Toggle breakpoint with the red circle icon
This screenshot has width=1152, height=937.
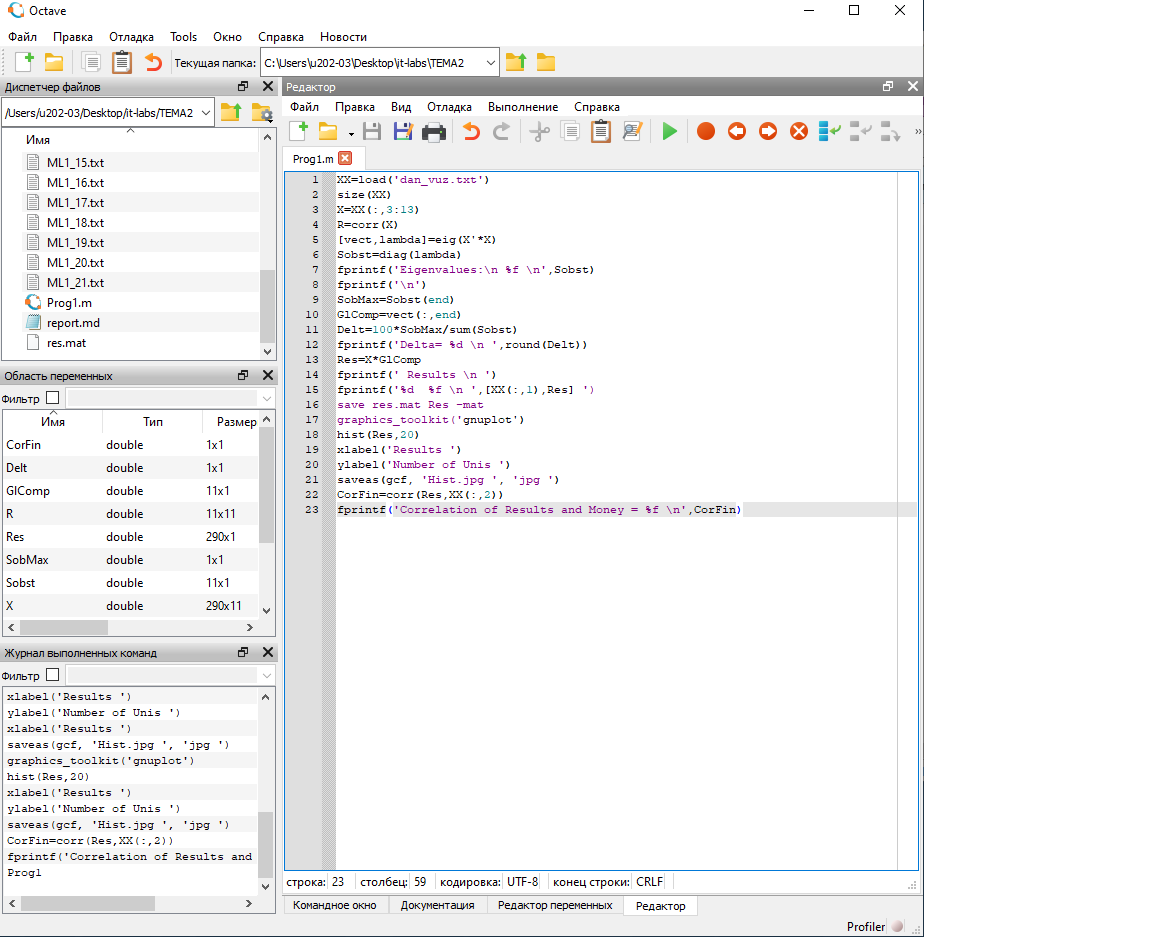click(706, 131)
